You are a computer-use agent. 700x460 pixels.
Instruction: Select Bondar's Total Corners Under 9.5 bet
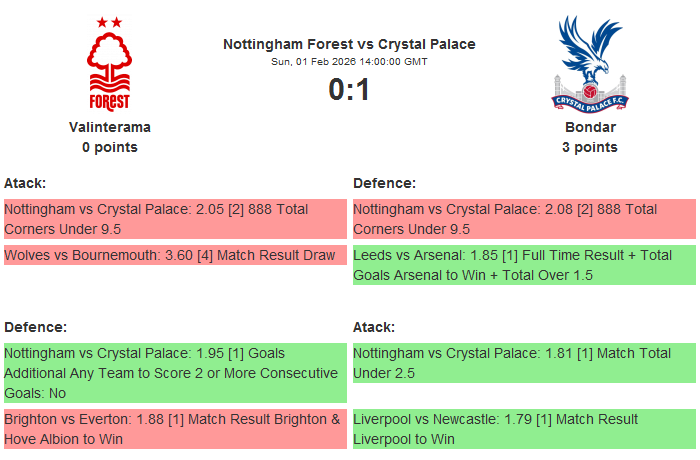coord(523,219)
